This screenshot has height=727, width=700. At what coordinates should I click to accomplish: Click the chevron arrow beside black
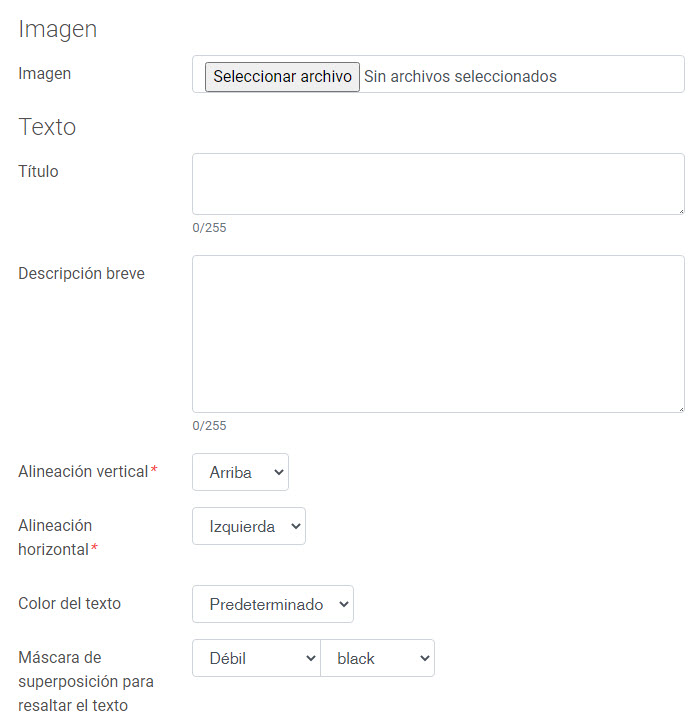424,658
